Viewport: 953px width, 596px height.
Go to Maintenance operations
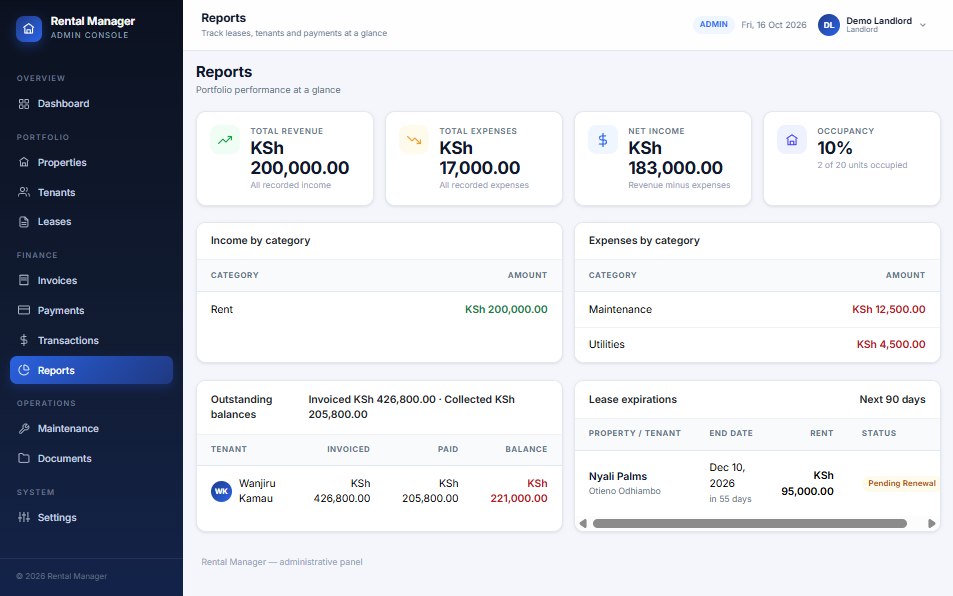point(91,428)
